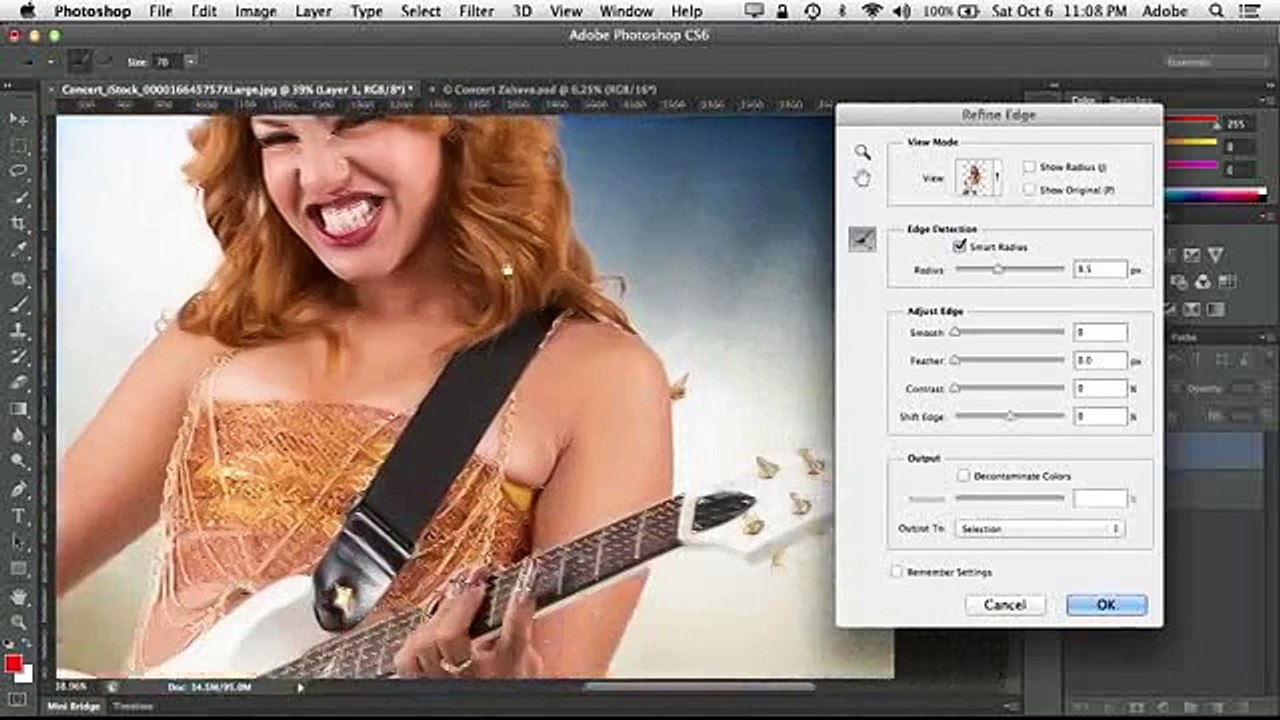Click the Cancel button
The height and width of the screenshot is (720, 1280).
point(1005,604)
